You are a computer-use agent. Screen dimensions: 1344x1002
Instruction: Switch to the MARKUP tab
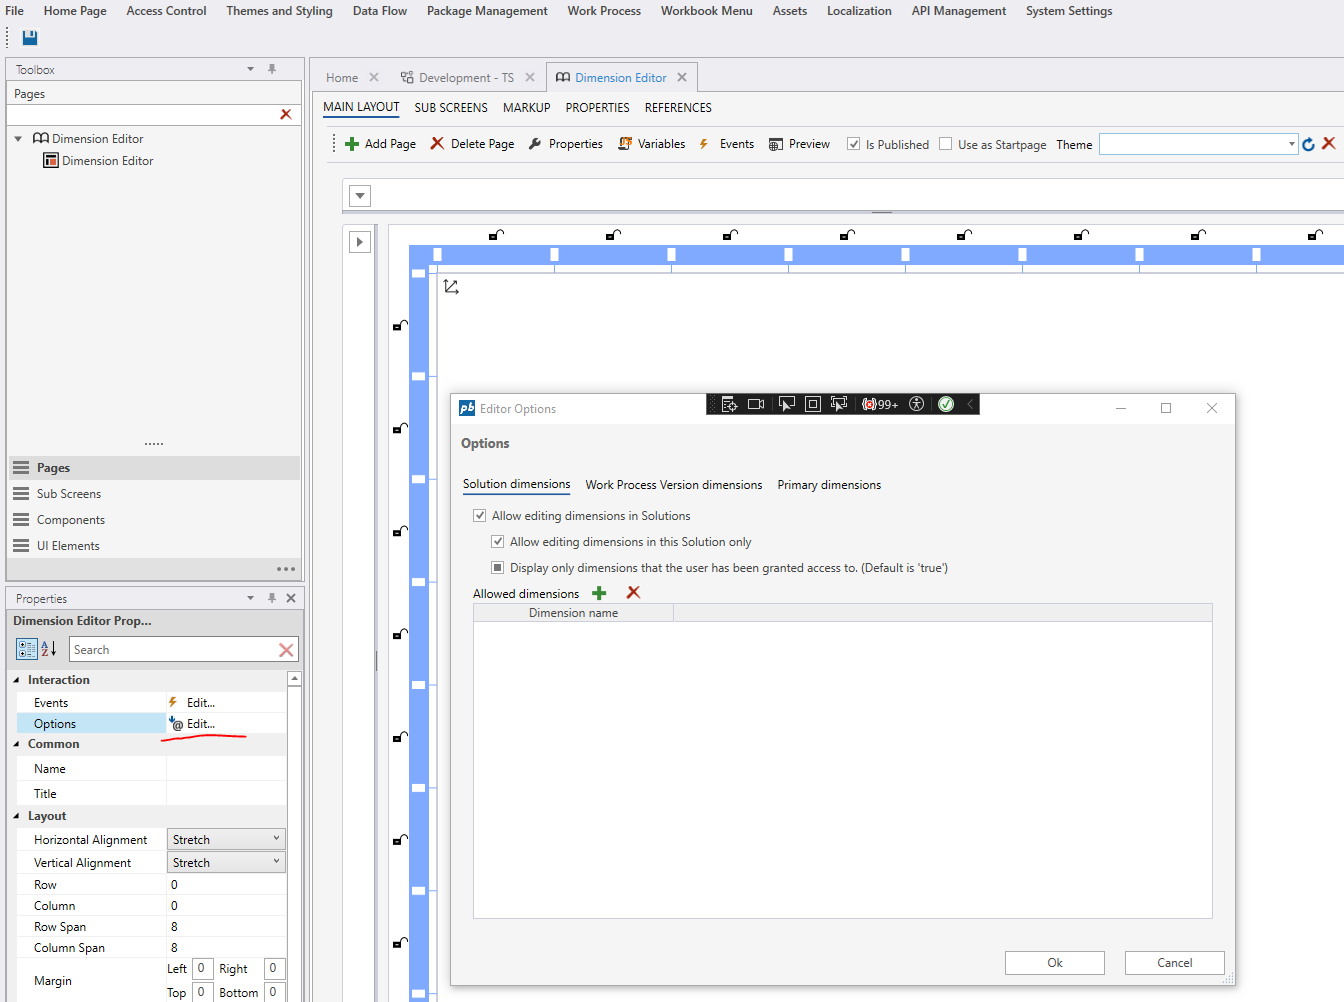coord(527,108)
